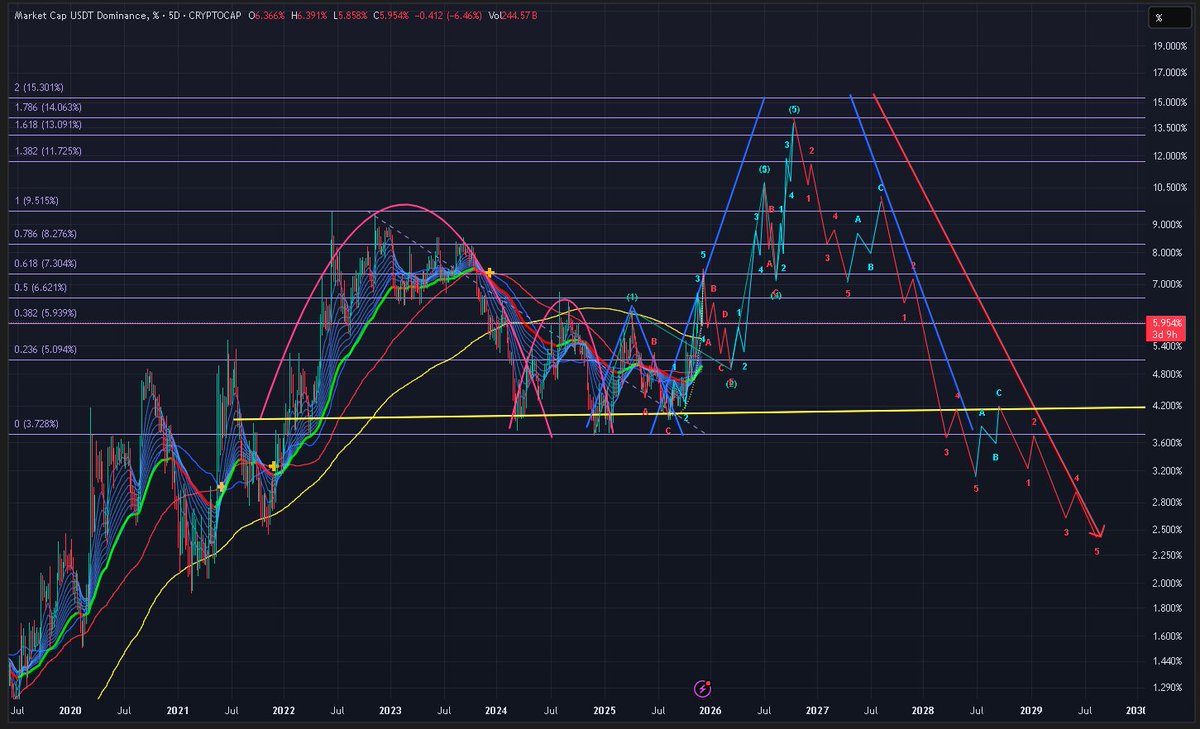The image size is (1200, 729).
Task: Click the 2023 label on time axis
Action: 390,710
